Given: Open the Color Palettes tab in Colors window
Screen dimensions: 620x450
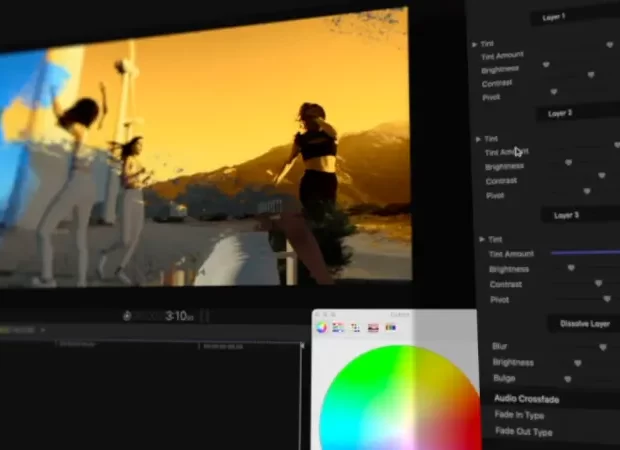Looking at the screenshot, I should tap(355, 327).
